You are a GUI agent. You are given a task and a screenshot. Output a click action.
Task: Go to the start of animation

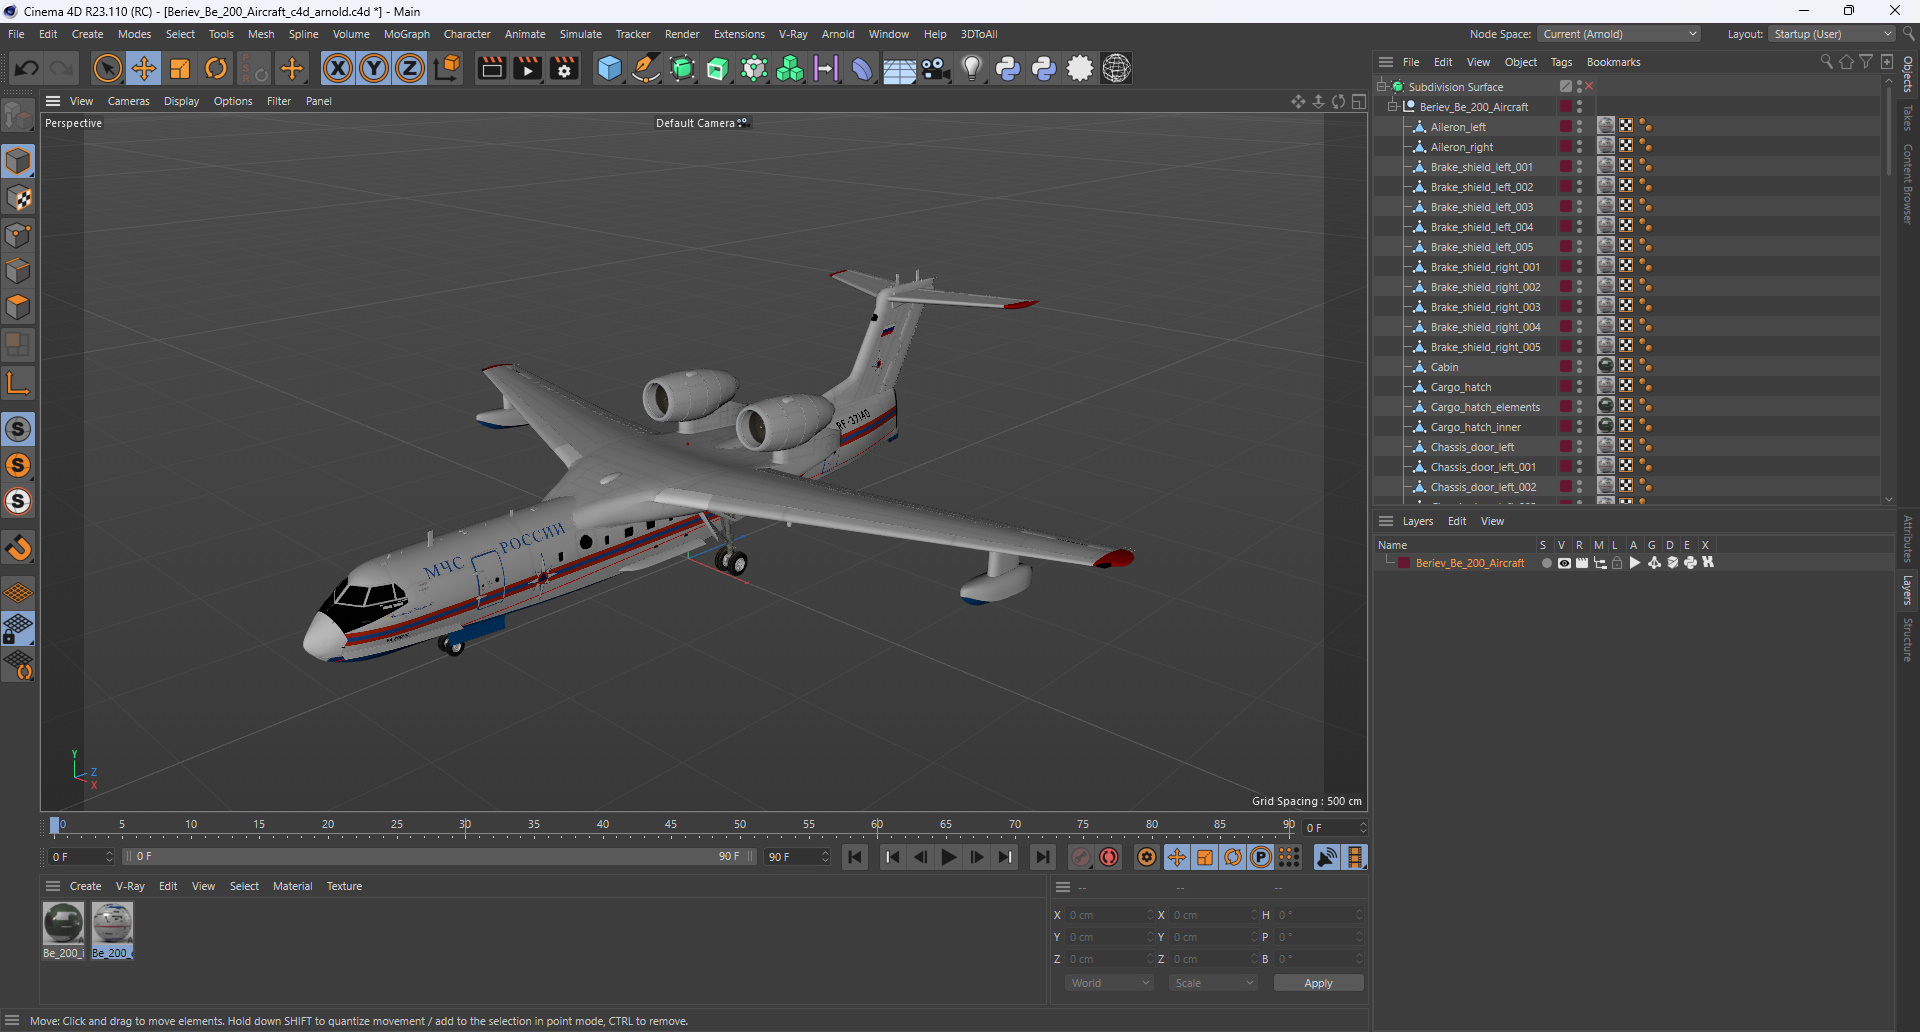(x=855, y=857)
